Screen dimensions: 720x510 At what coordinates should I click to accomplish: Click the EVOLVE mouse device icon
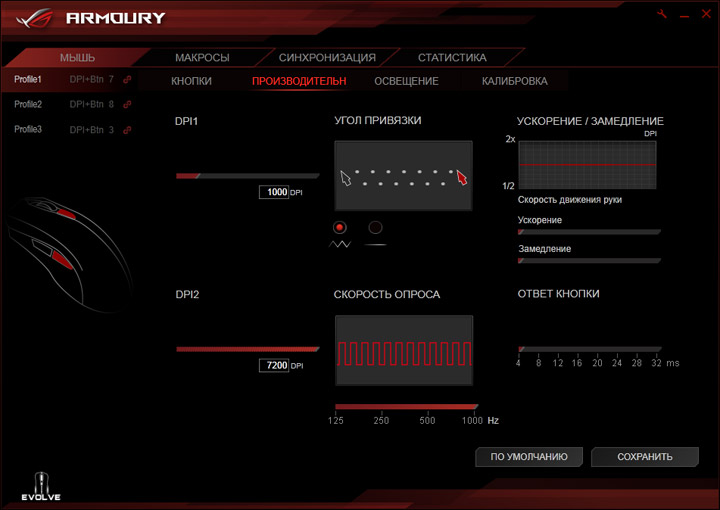41,487
